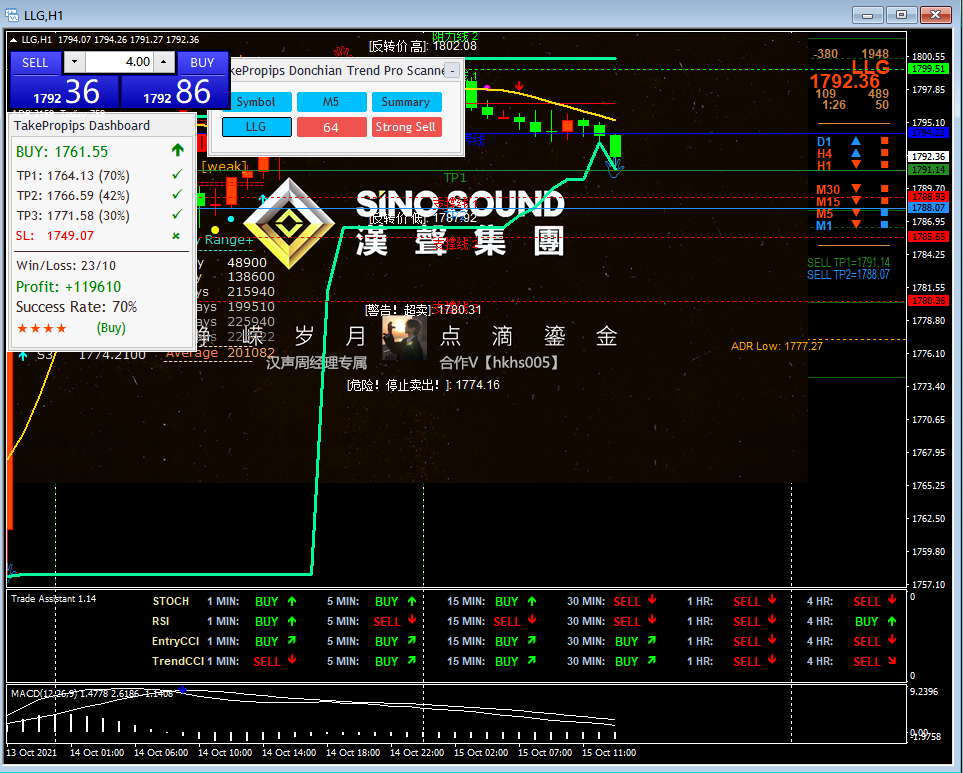Viewport: 963px width, 773px height.
Task: Click the blue hand marker under last candle
Action: pos(615,168)
